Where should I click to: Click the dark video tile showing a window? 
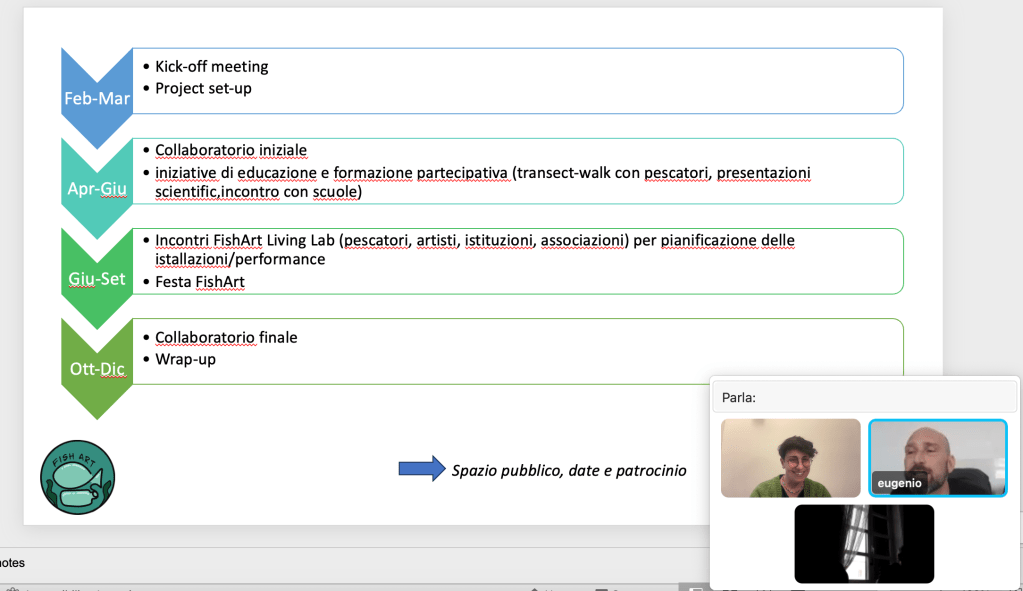(x=864, y=543)
